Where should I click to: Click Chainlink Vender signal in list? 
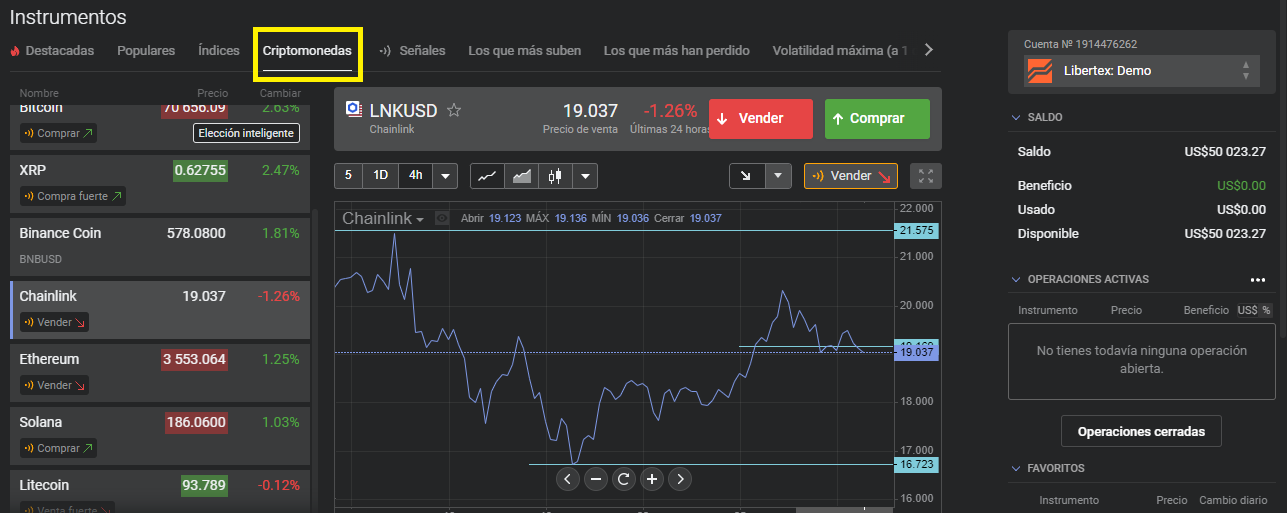55,322
